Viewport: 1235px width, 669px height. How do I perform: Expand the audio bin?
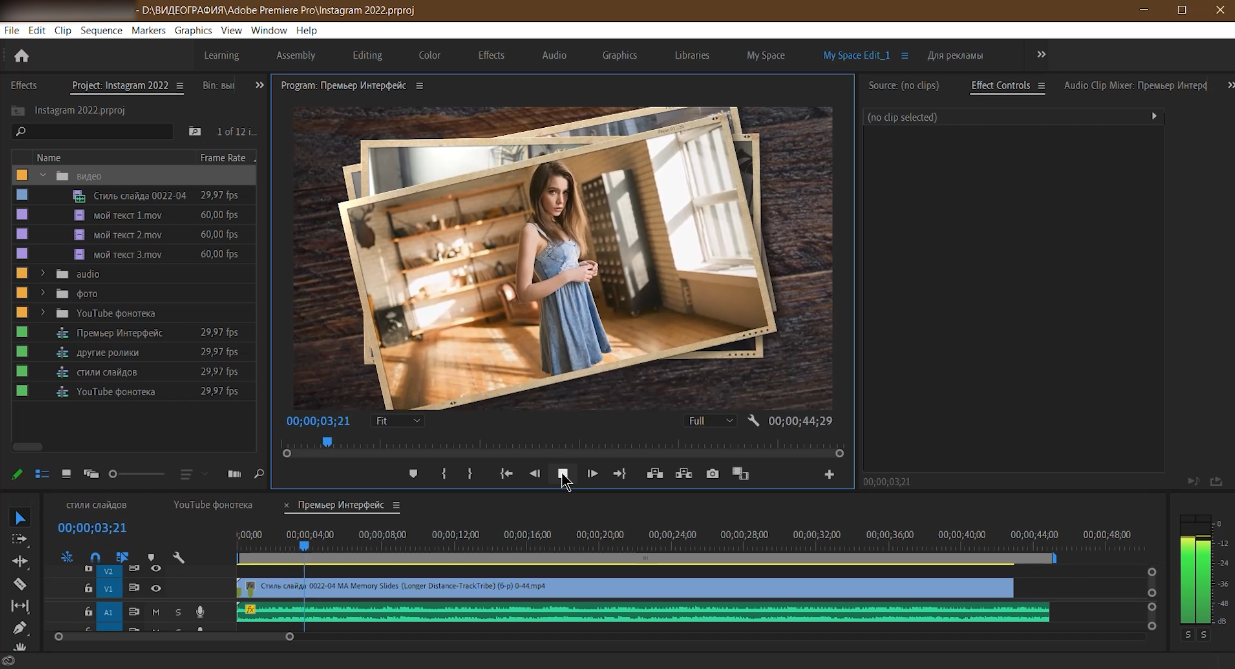pyautogui.click(x=43, y=274)
